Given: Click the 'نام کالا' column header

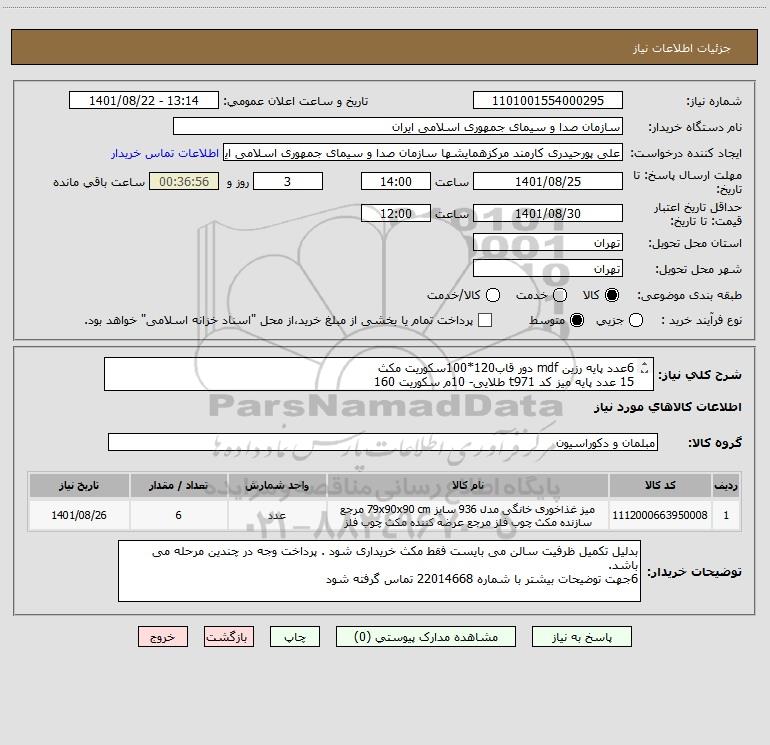Looking at the screenshot, I should click(x=468, y=485).
